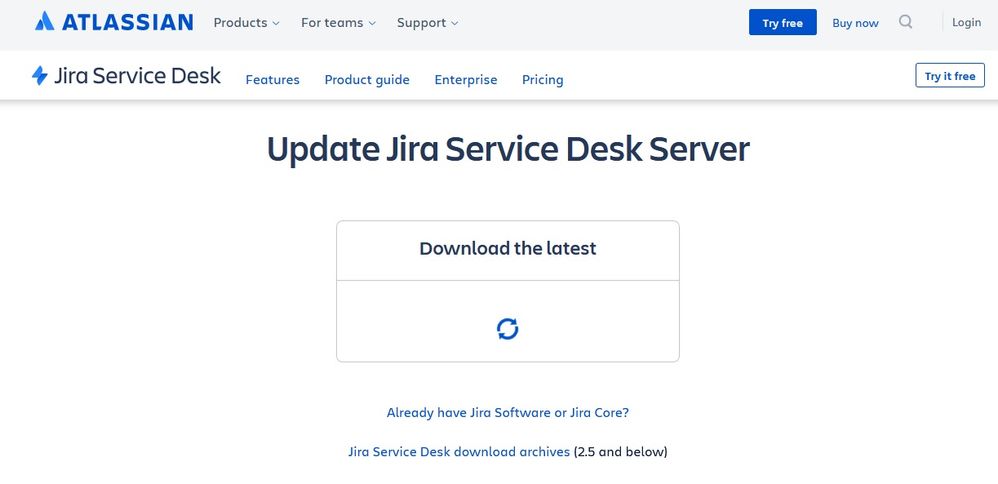Open Jira Service Desk download archives link

pyautogui.click(x=458, y=452)
